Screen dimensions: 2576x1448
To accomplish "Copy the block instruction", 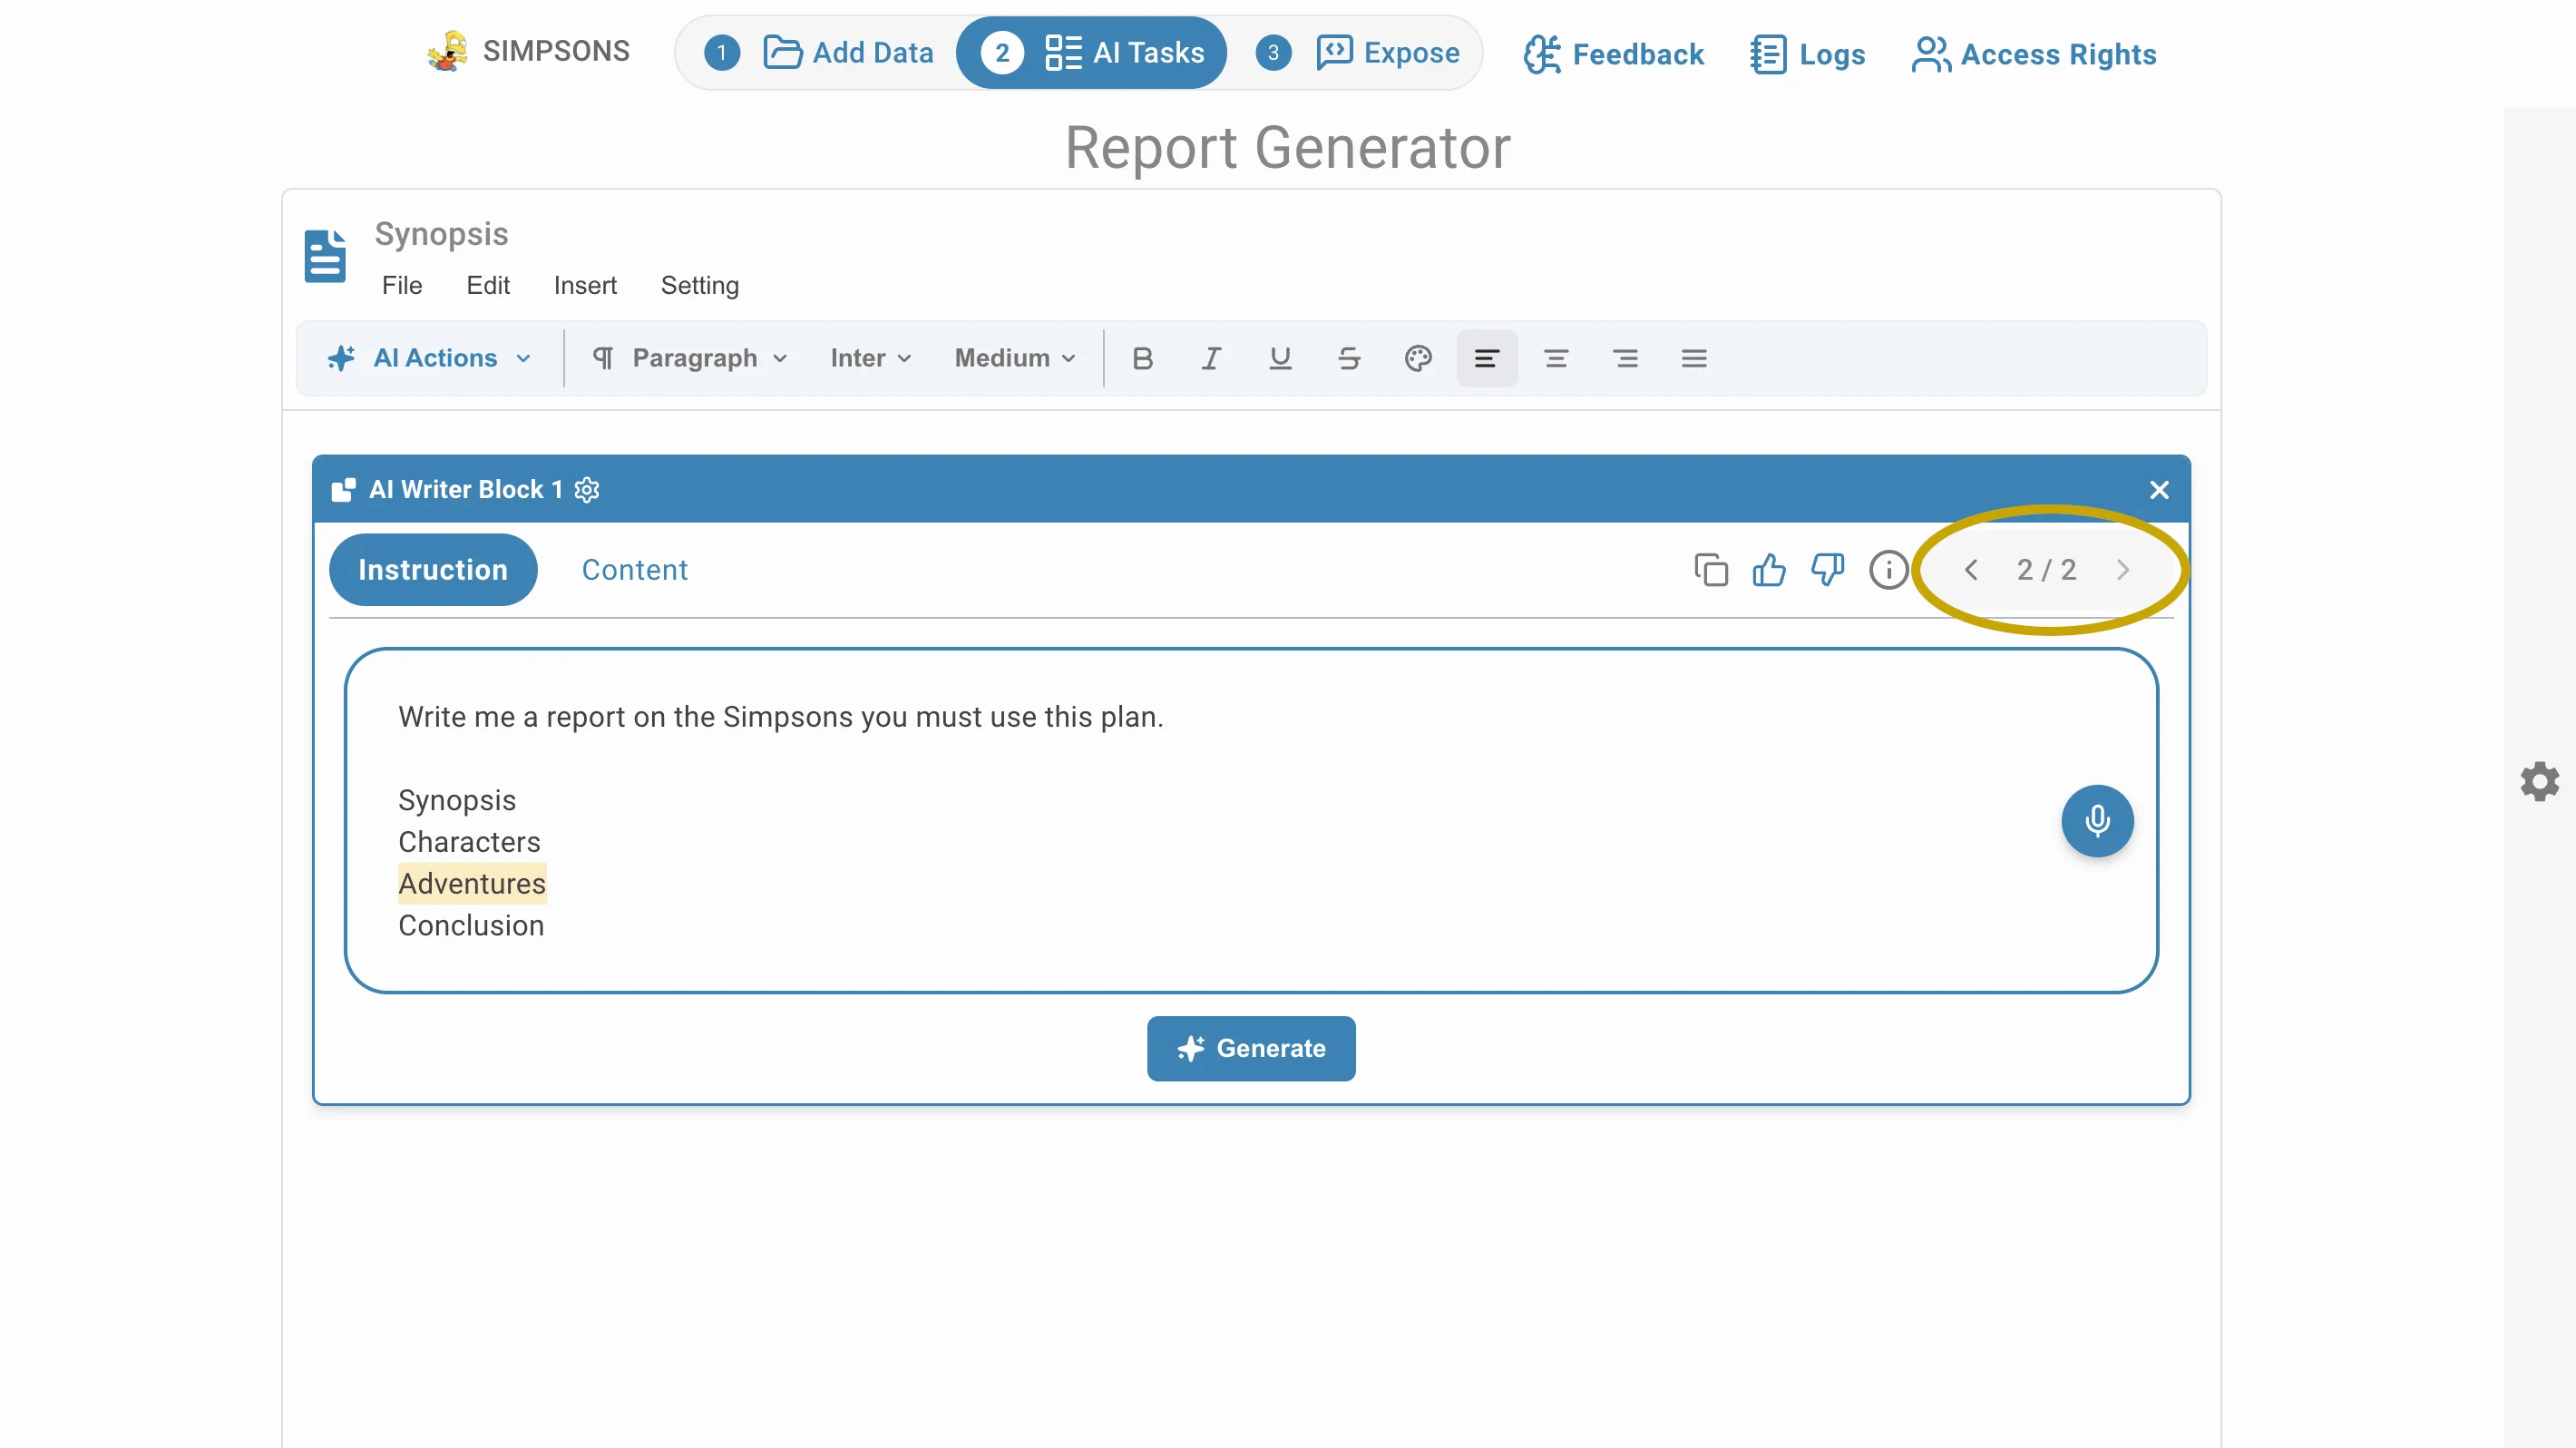I will point(1711,569).
